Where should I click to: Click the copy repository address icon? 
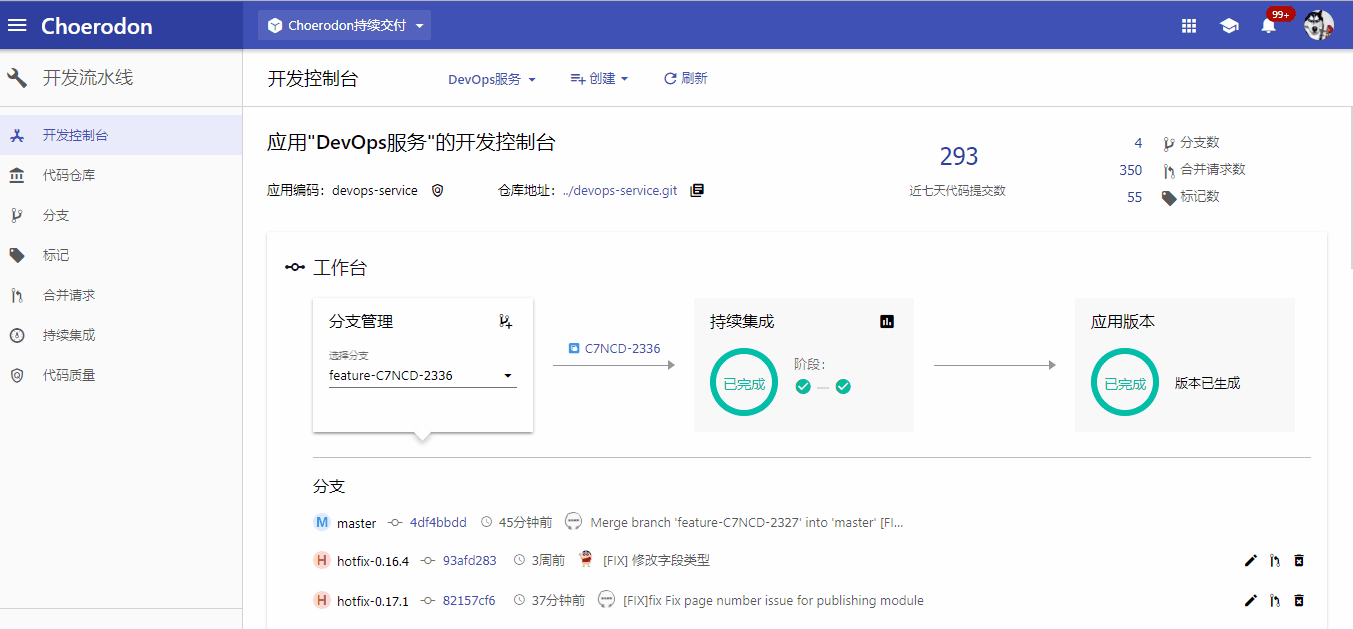697,190
